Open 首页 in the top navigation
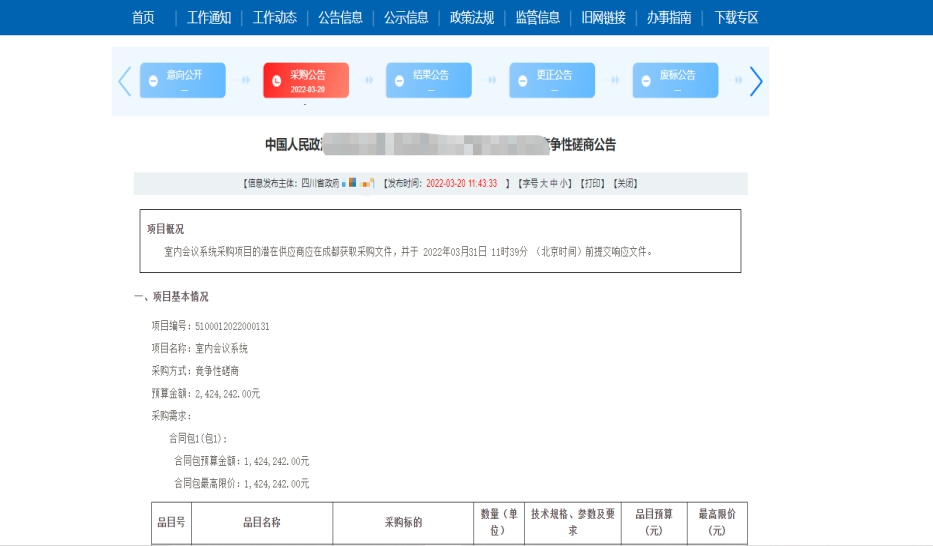The image size is (933, 546). 143,17
